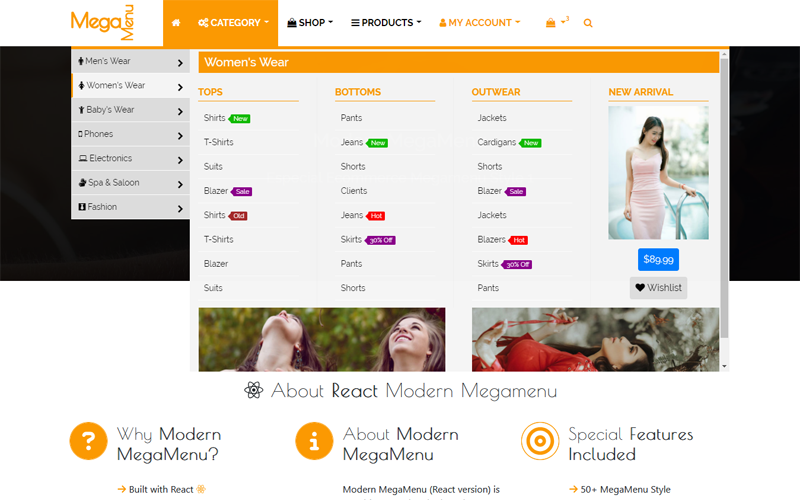Click the Hot badge beside Jeans

point(375,216)
